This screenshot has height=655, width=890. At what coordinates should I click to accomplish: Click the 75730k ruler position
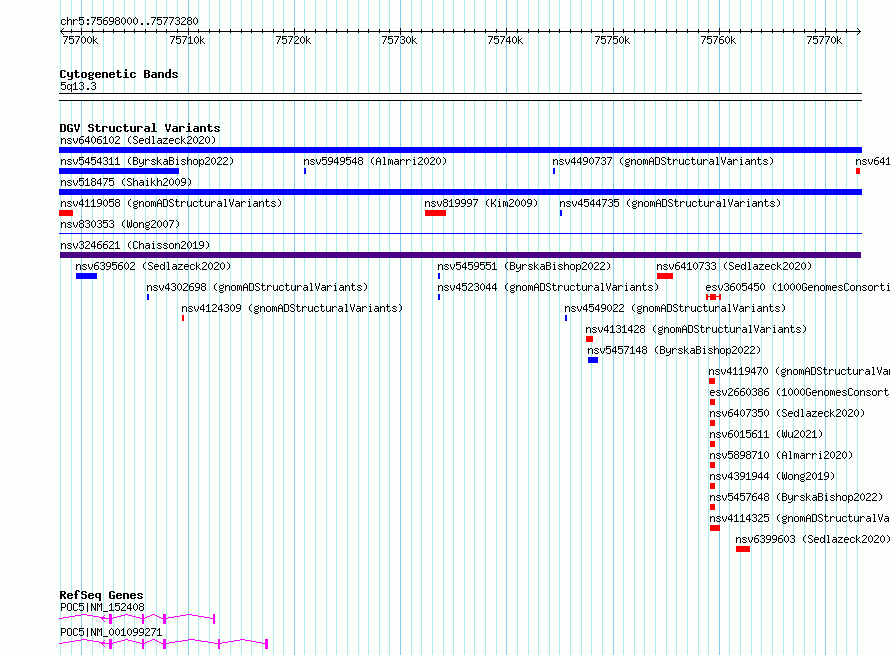(x=399, y=40)
